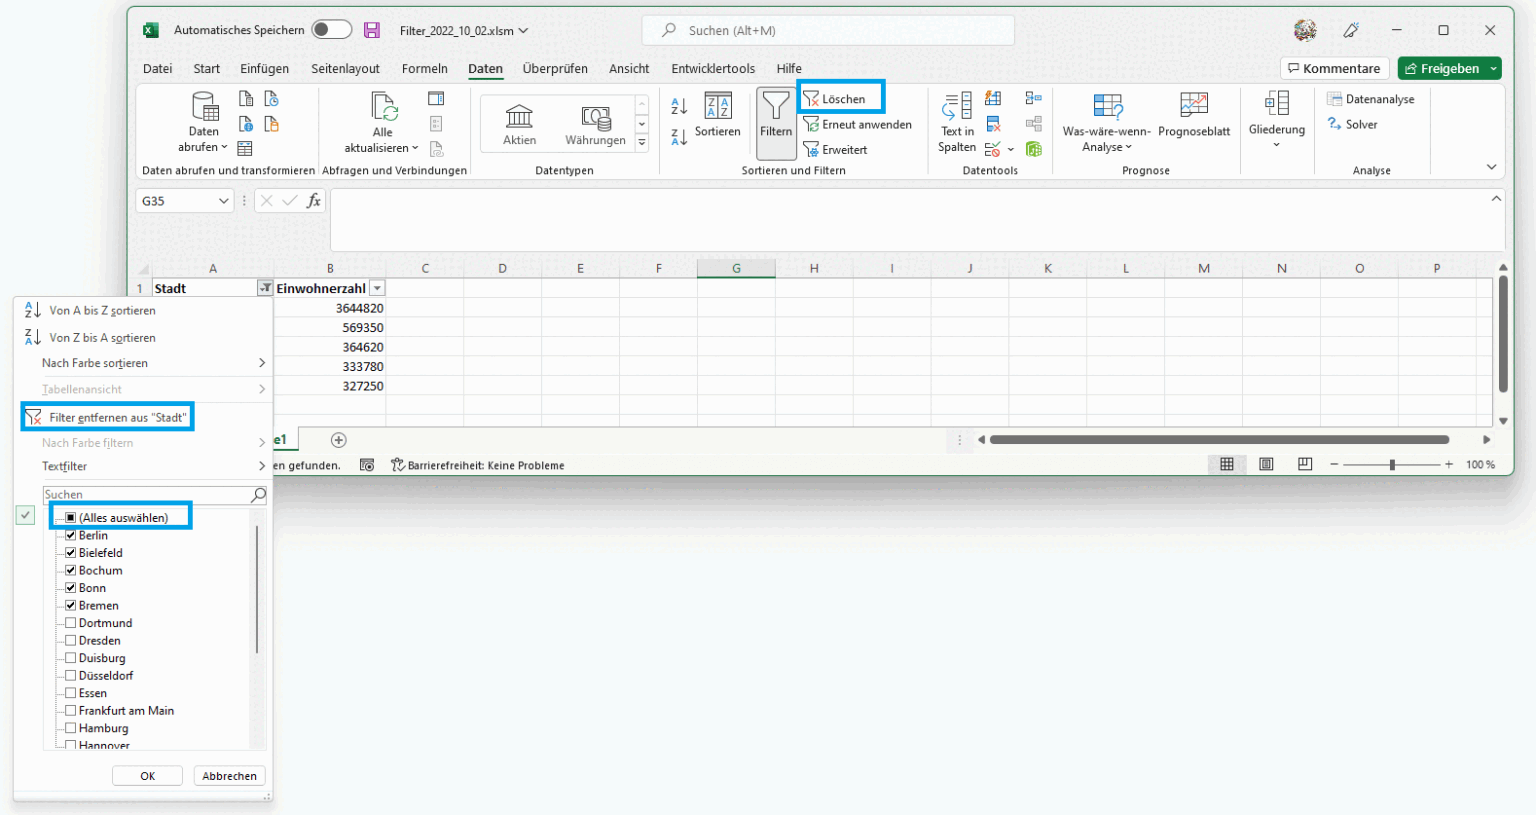Uncheck the Berlin city filter entry
The height and width of the screenshot is (815, 1536).
click(x=70, y=535)
